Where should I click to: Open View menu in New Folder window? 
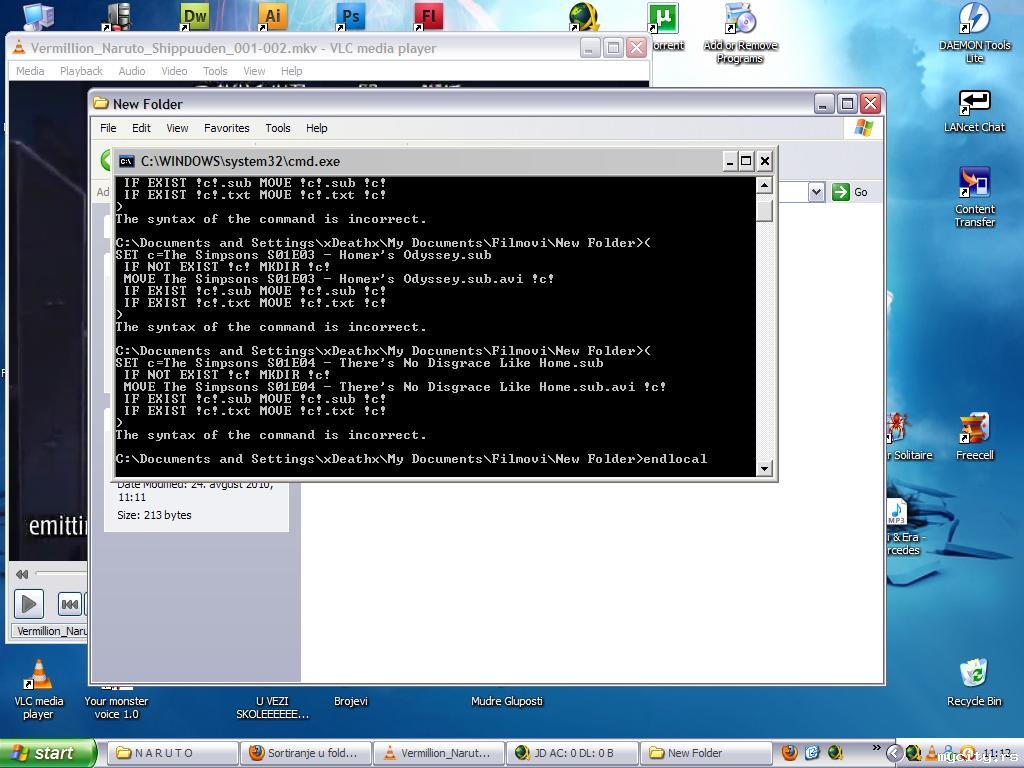(177, 128)
